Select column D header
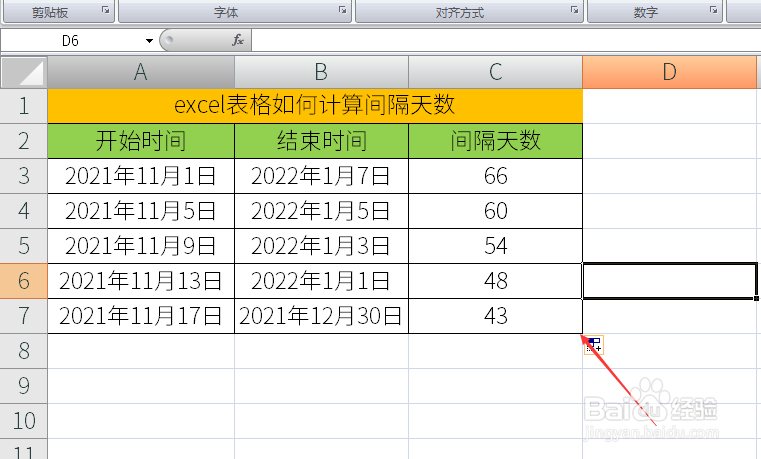 pyautogui.click(x=669, y=72)
